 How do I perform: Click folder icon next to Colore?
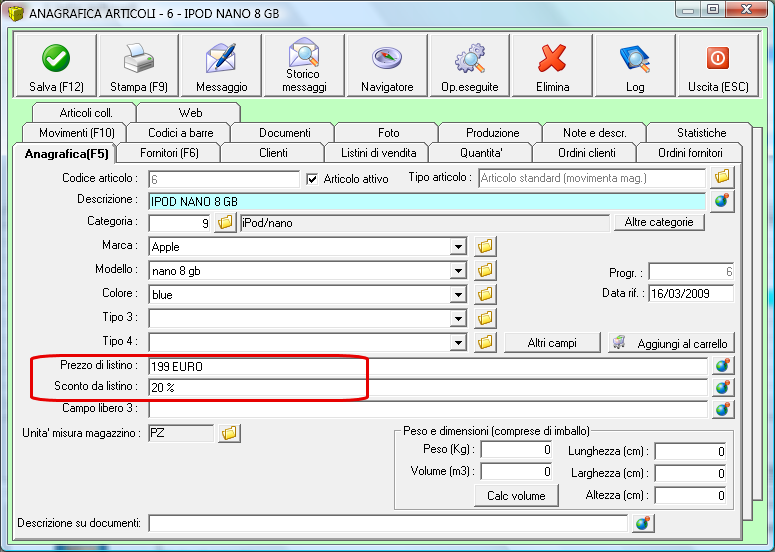pyautogui.click(x=485, y=294)
